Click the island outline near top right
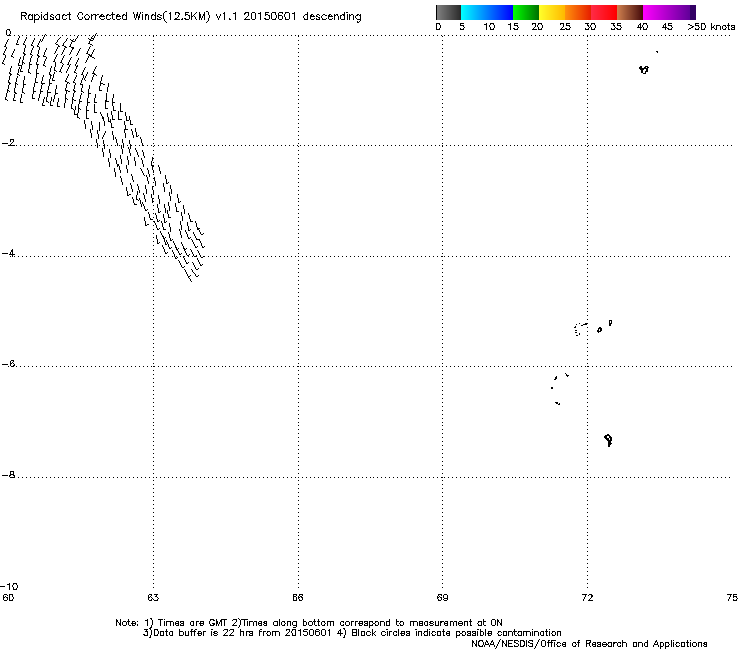This screenshot has width=740, height=650. 644,70
